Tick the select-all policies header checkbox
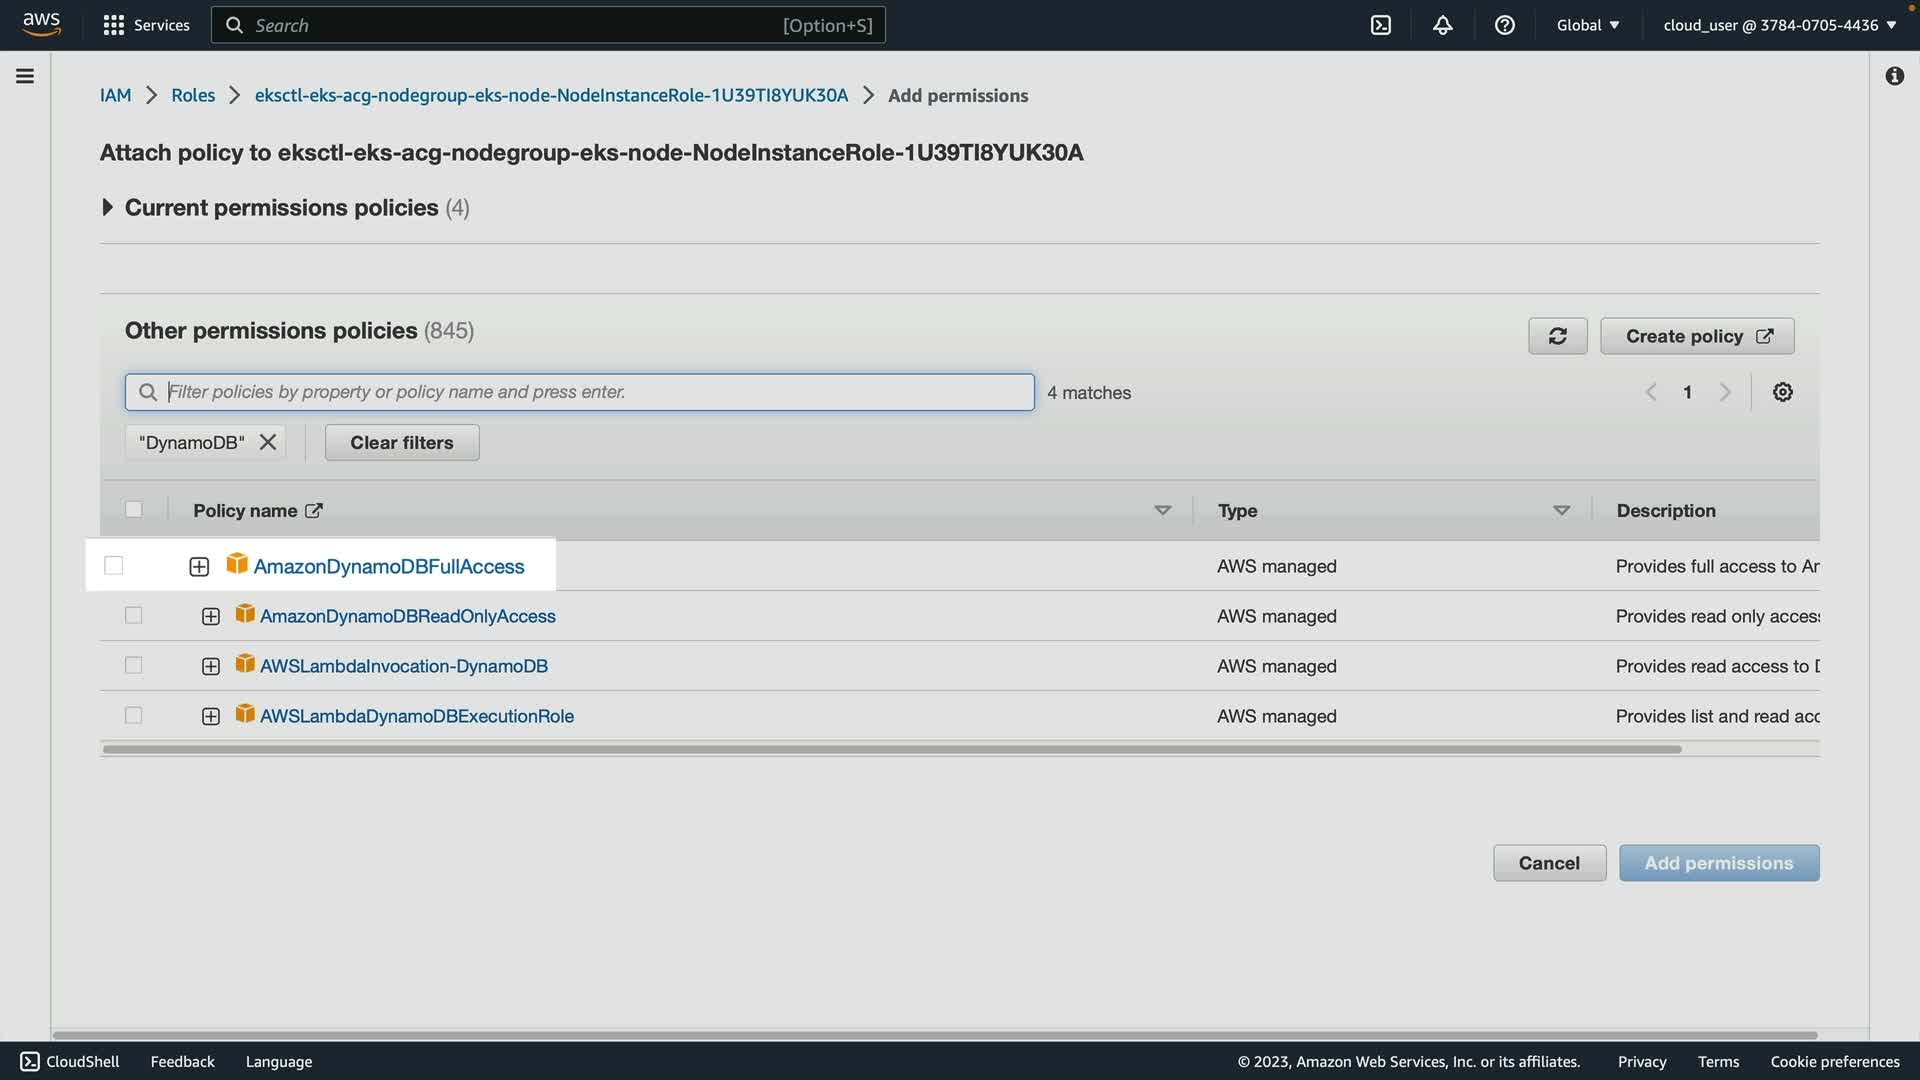Screen dimensions: 1920x1080 (x=133, y=510)
